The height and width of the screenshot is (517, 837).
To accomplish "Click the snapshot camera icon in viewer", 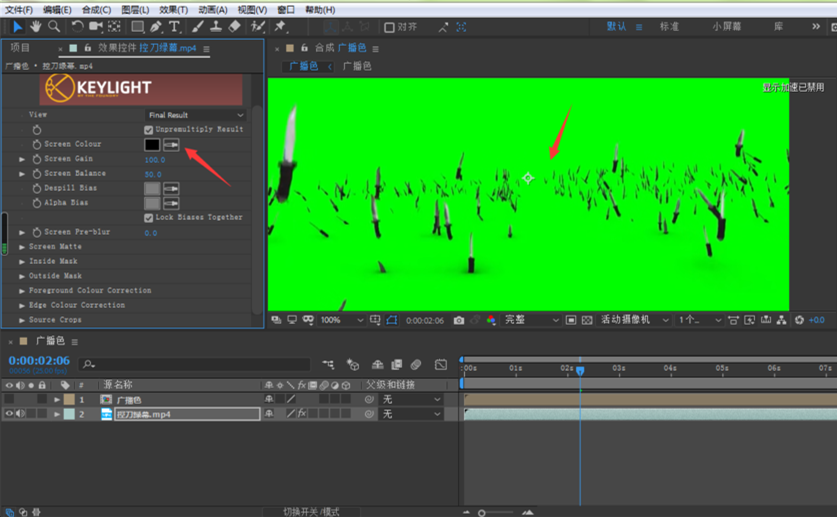I will 459,320.
